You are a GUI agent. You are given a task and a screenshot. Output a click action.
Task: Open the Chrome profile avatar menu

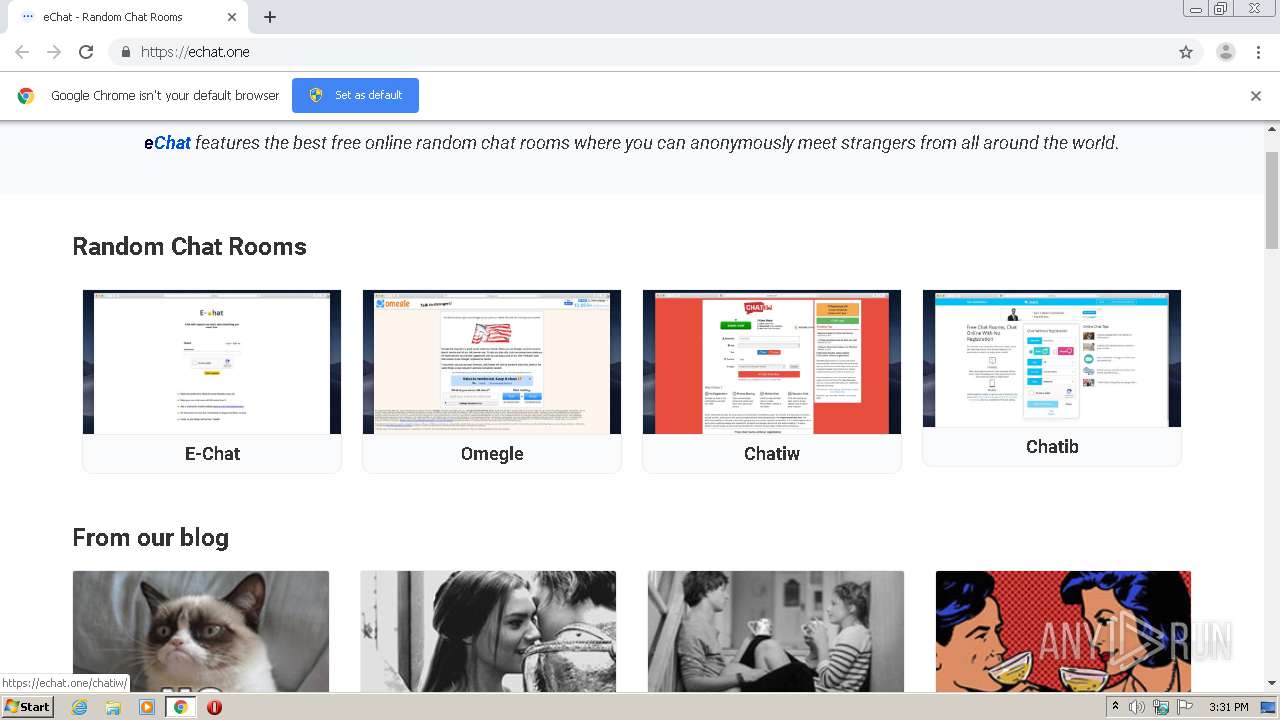1226,52
